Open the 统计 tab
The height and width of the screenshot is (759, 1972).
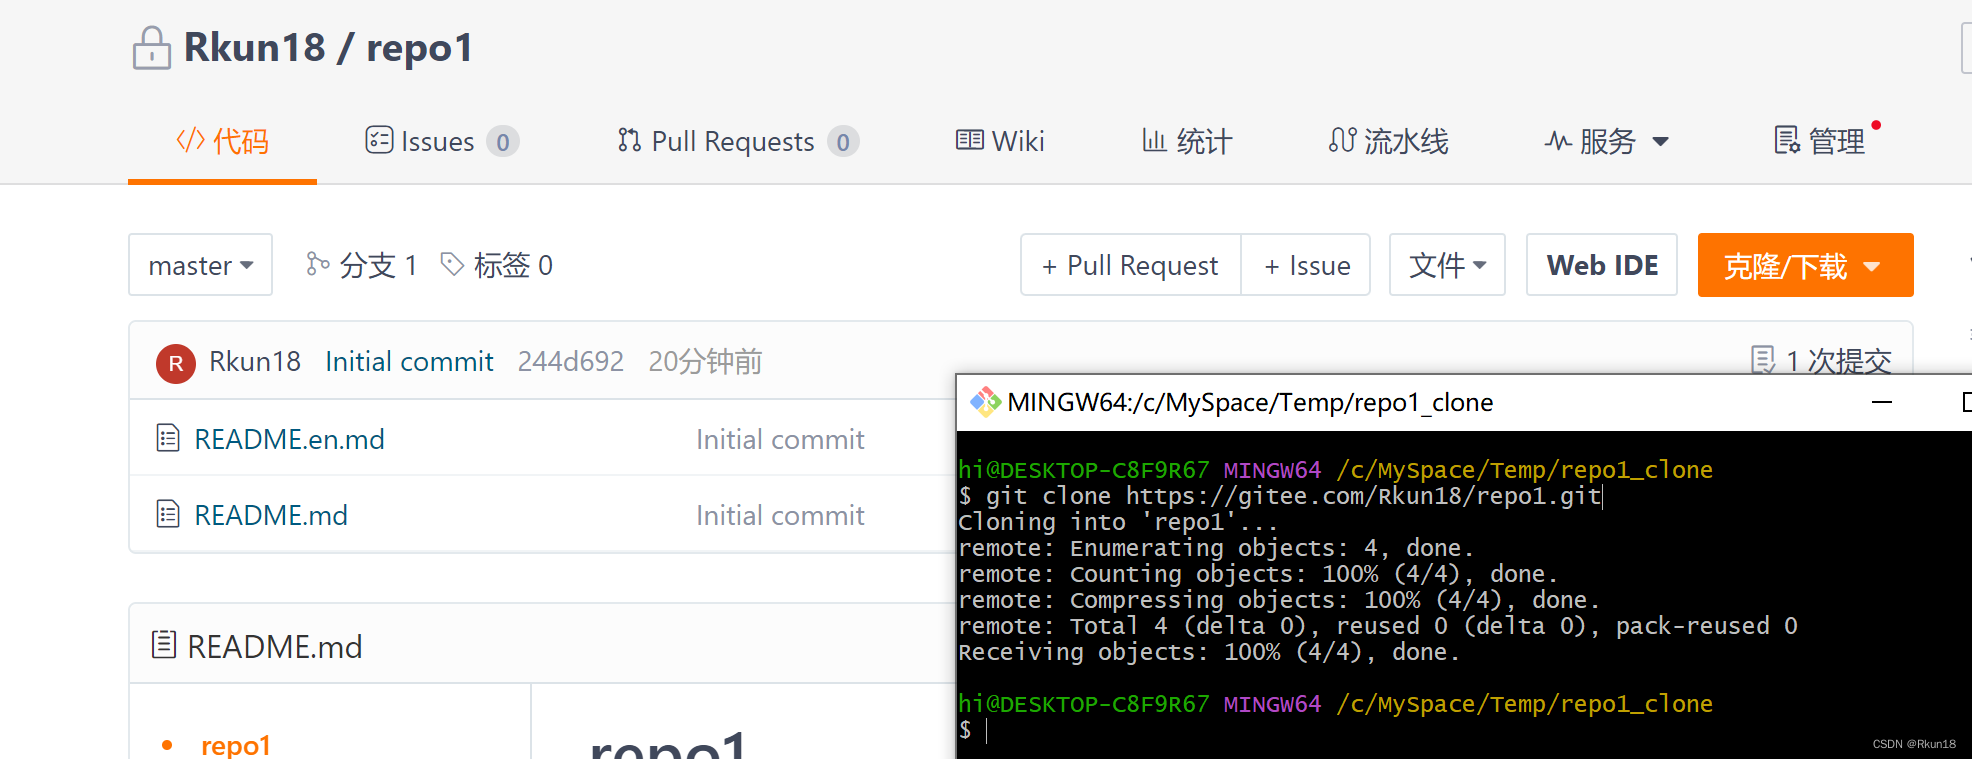(x=1187, y=141)
